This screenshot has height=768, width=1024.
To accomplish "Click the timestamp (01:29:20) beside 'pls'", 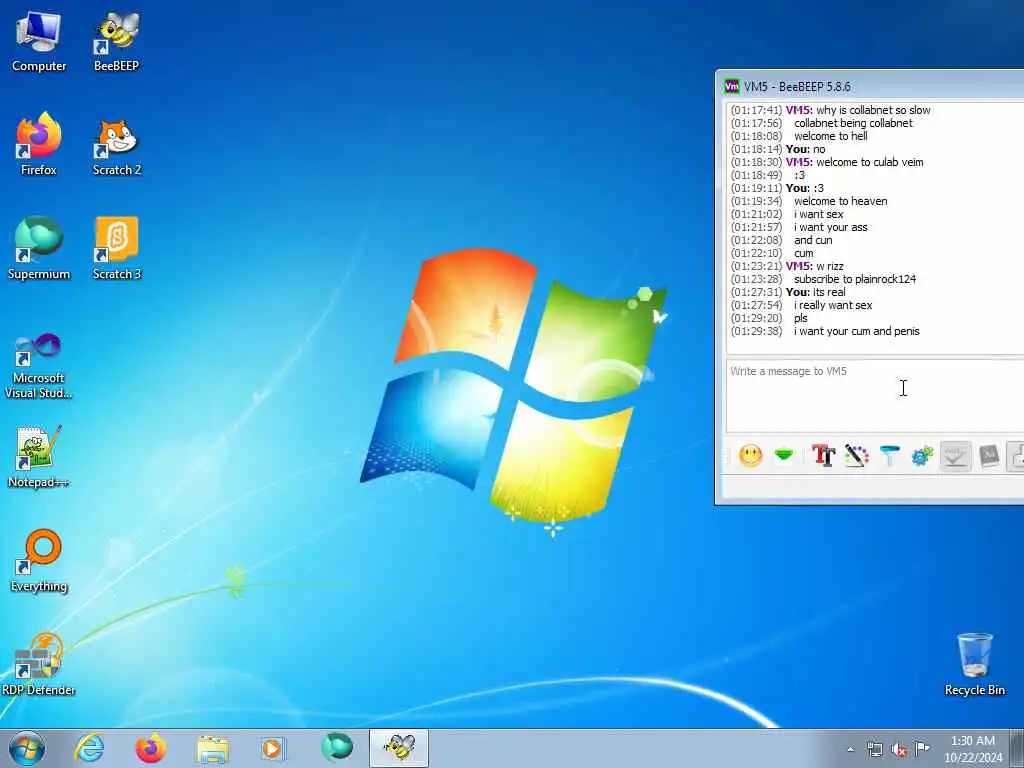I will [756, 318].
